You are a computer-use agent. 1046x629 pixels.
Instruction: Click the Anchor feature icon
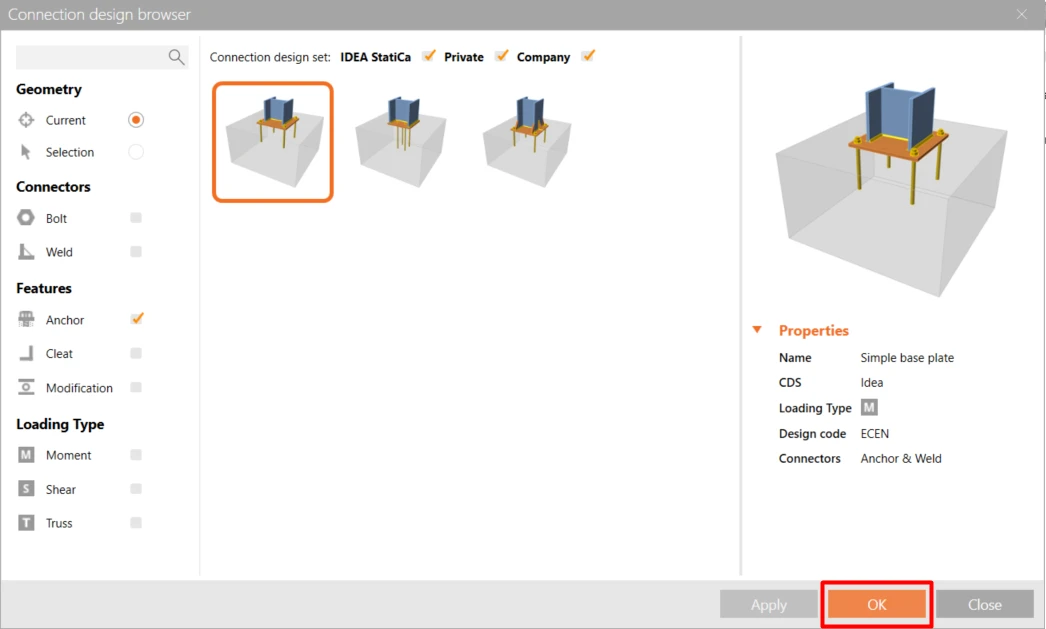(x=26, y=320)
